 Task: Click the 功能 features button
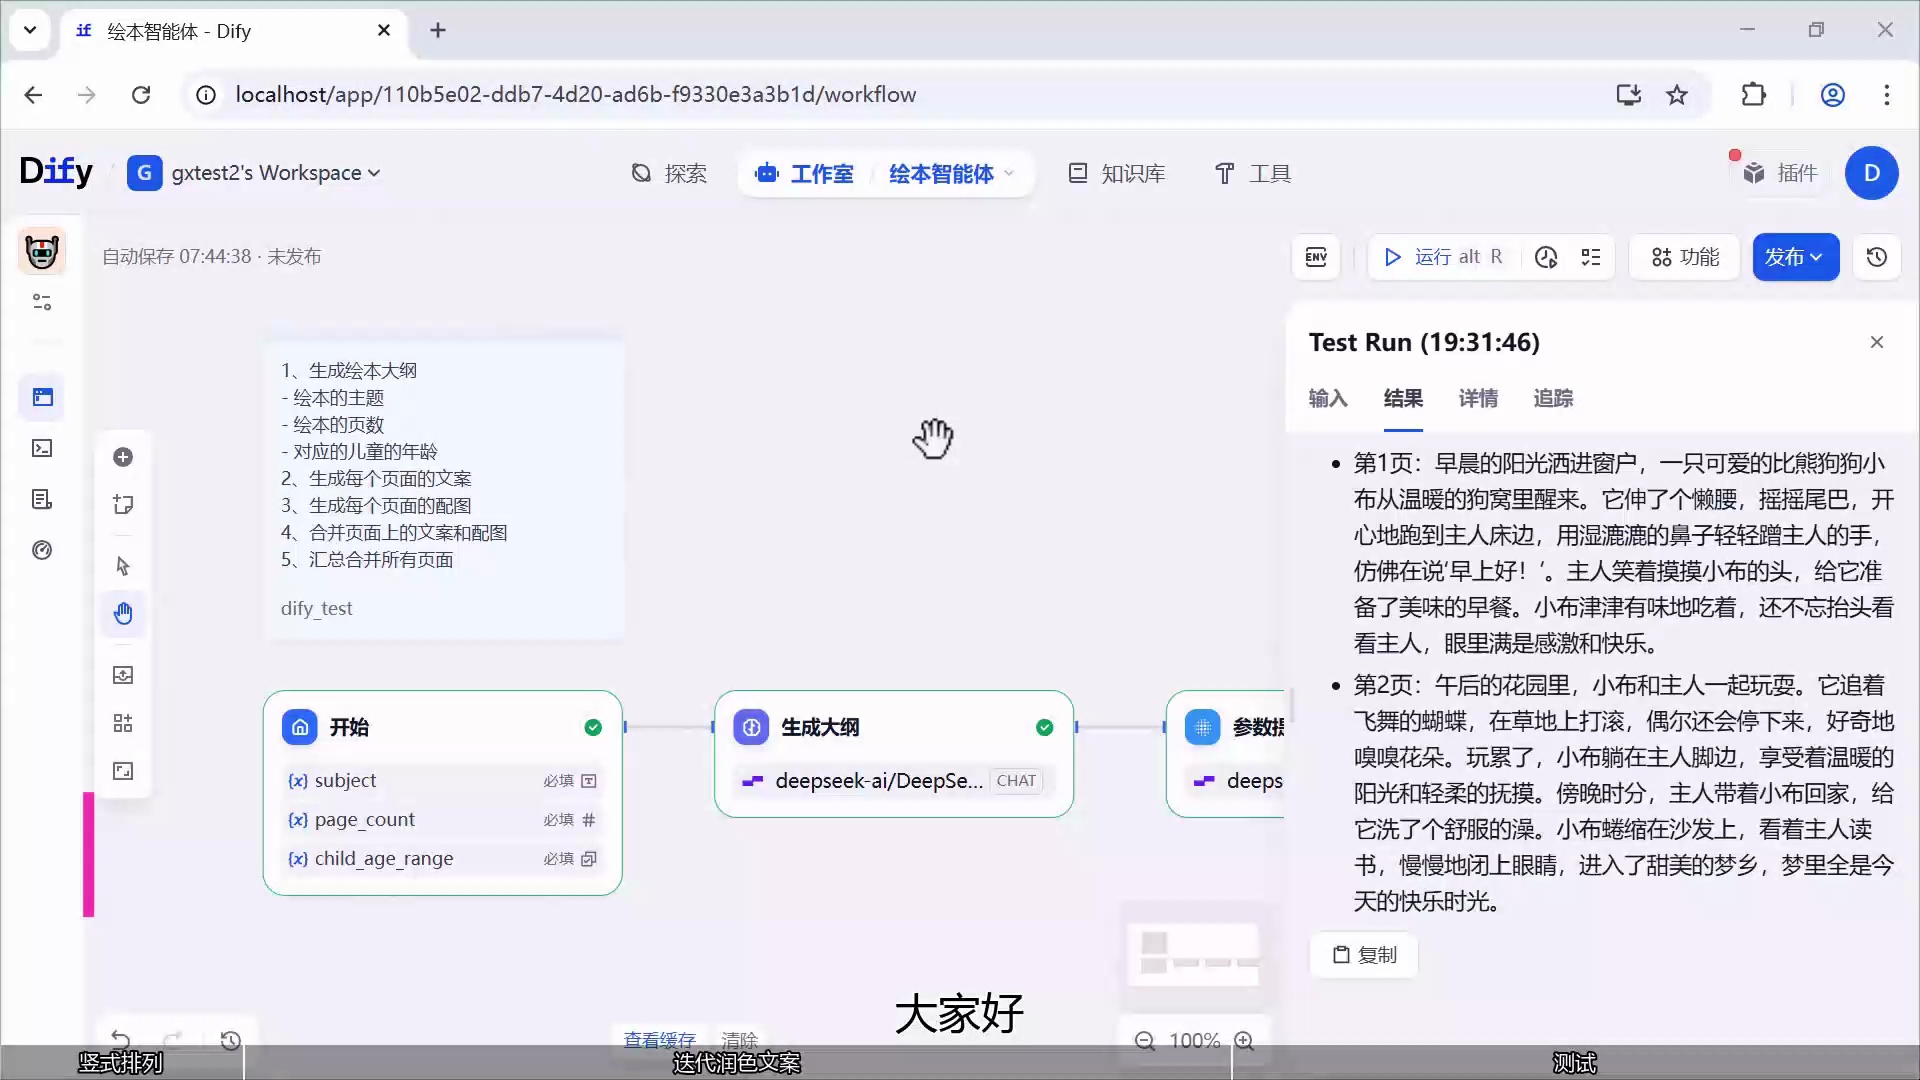point(1685,257)
